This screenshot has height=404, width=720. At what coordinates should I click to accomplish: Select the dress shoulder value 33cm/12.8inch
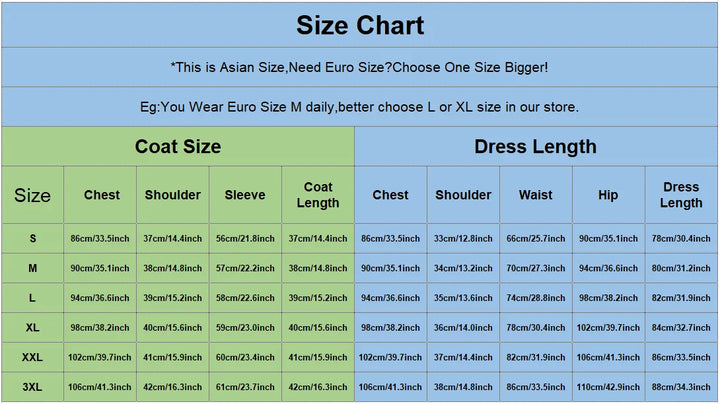(463, 239)
